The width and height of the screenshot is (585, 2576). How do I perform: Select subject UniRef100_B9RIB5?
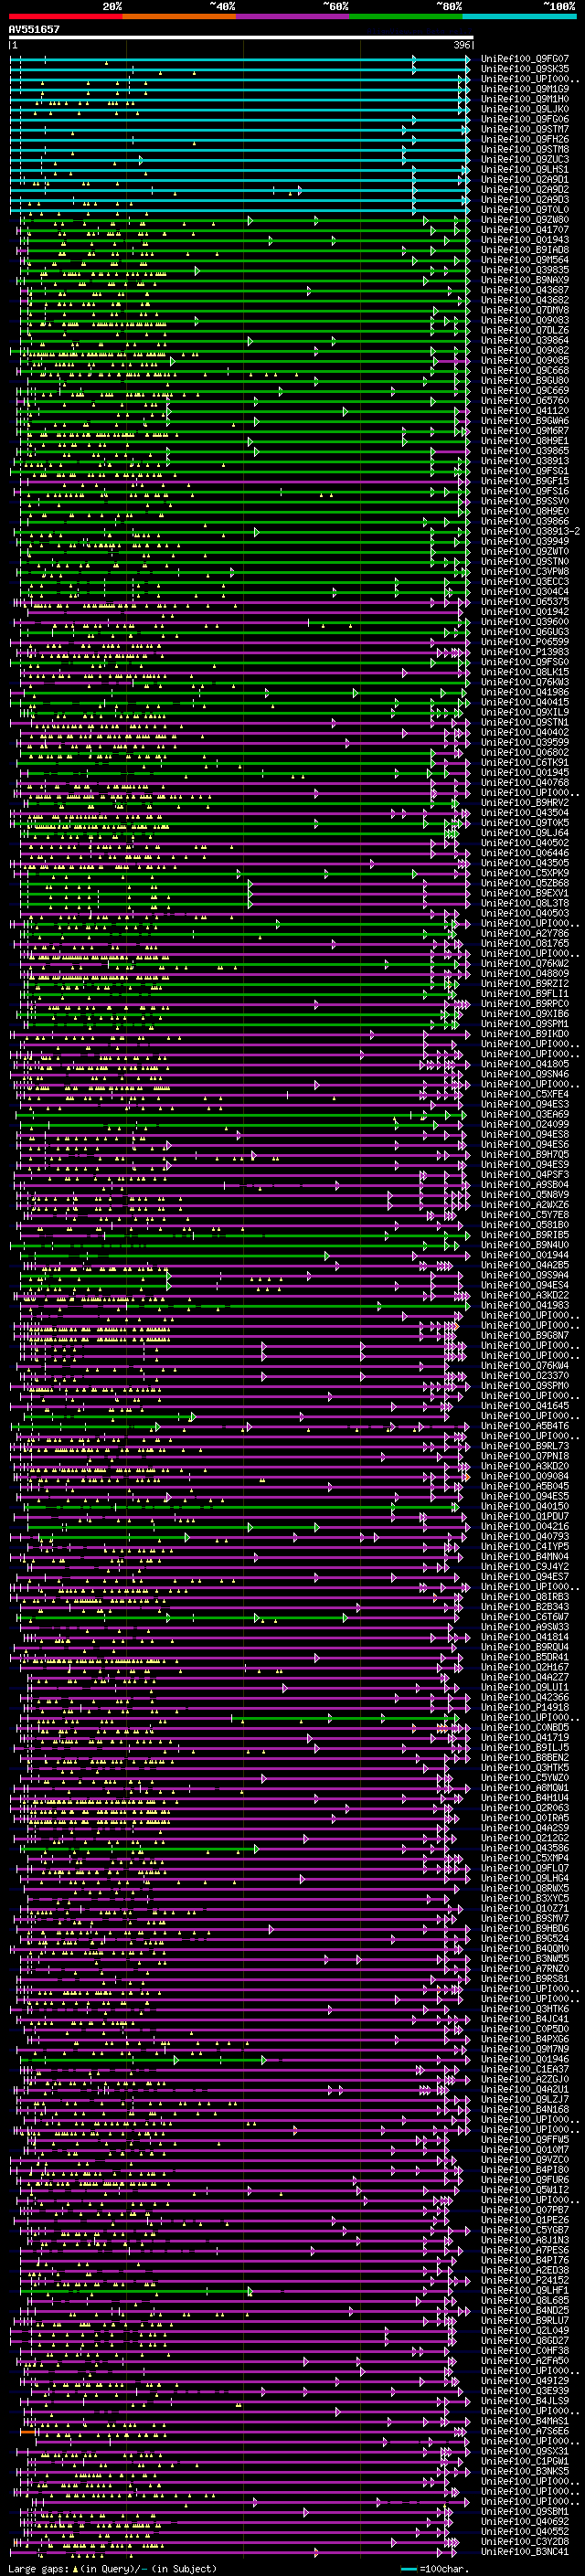(524, 1234)
